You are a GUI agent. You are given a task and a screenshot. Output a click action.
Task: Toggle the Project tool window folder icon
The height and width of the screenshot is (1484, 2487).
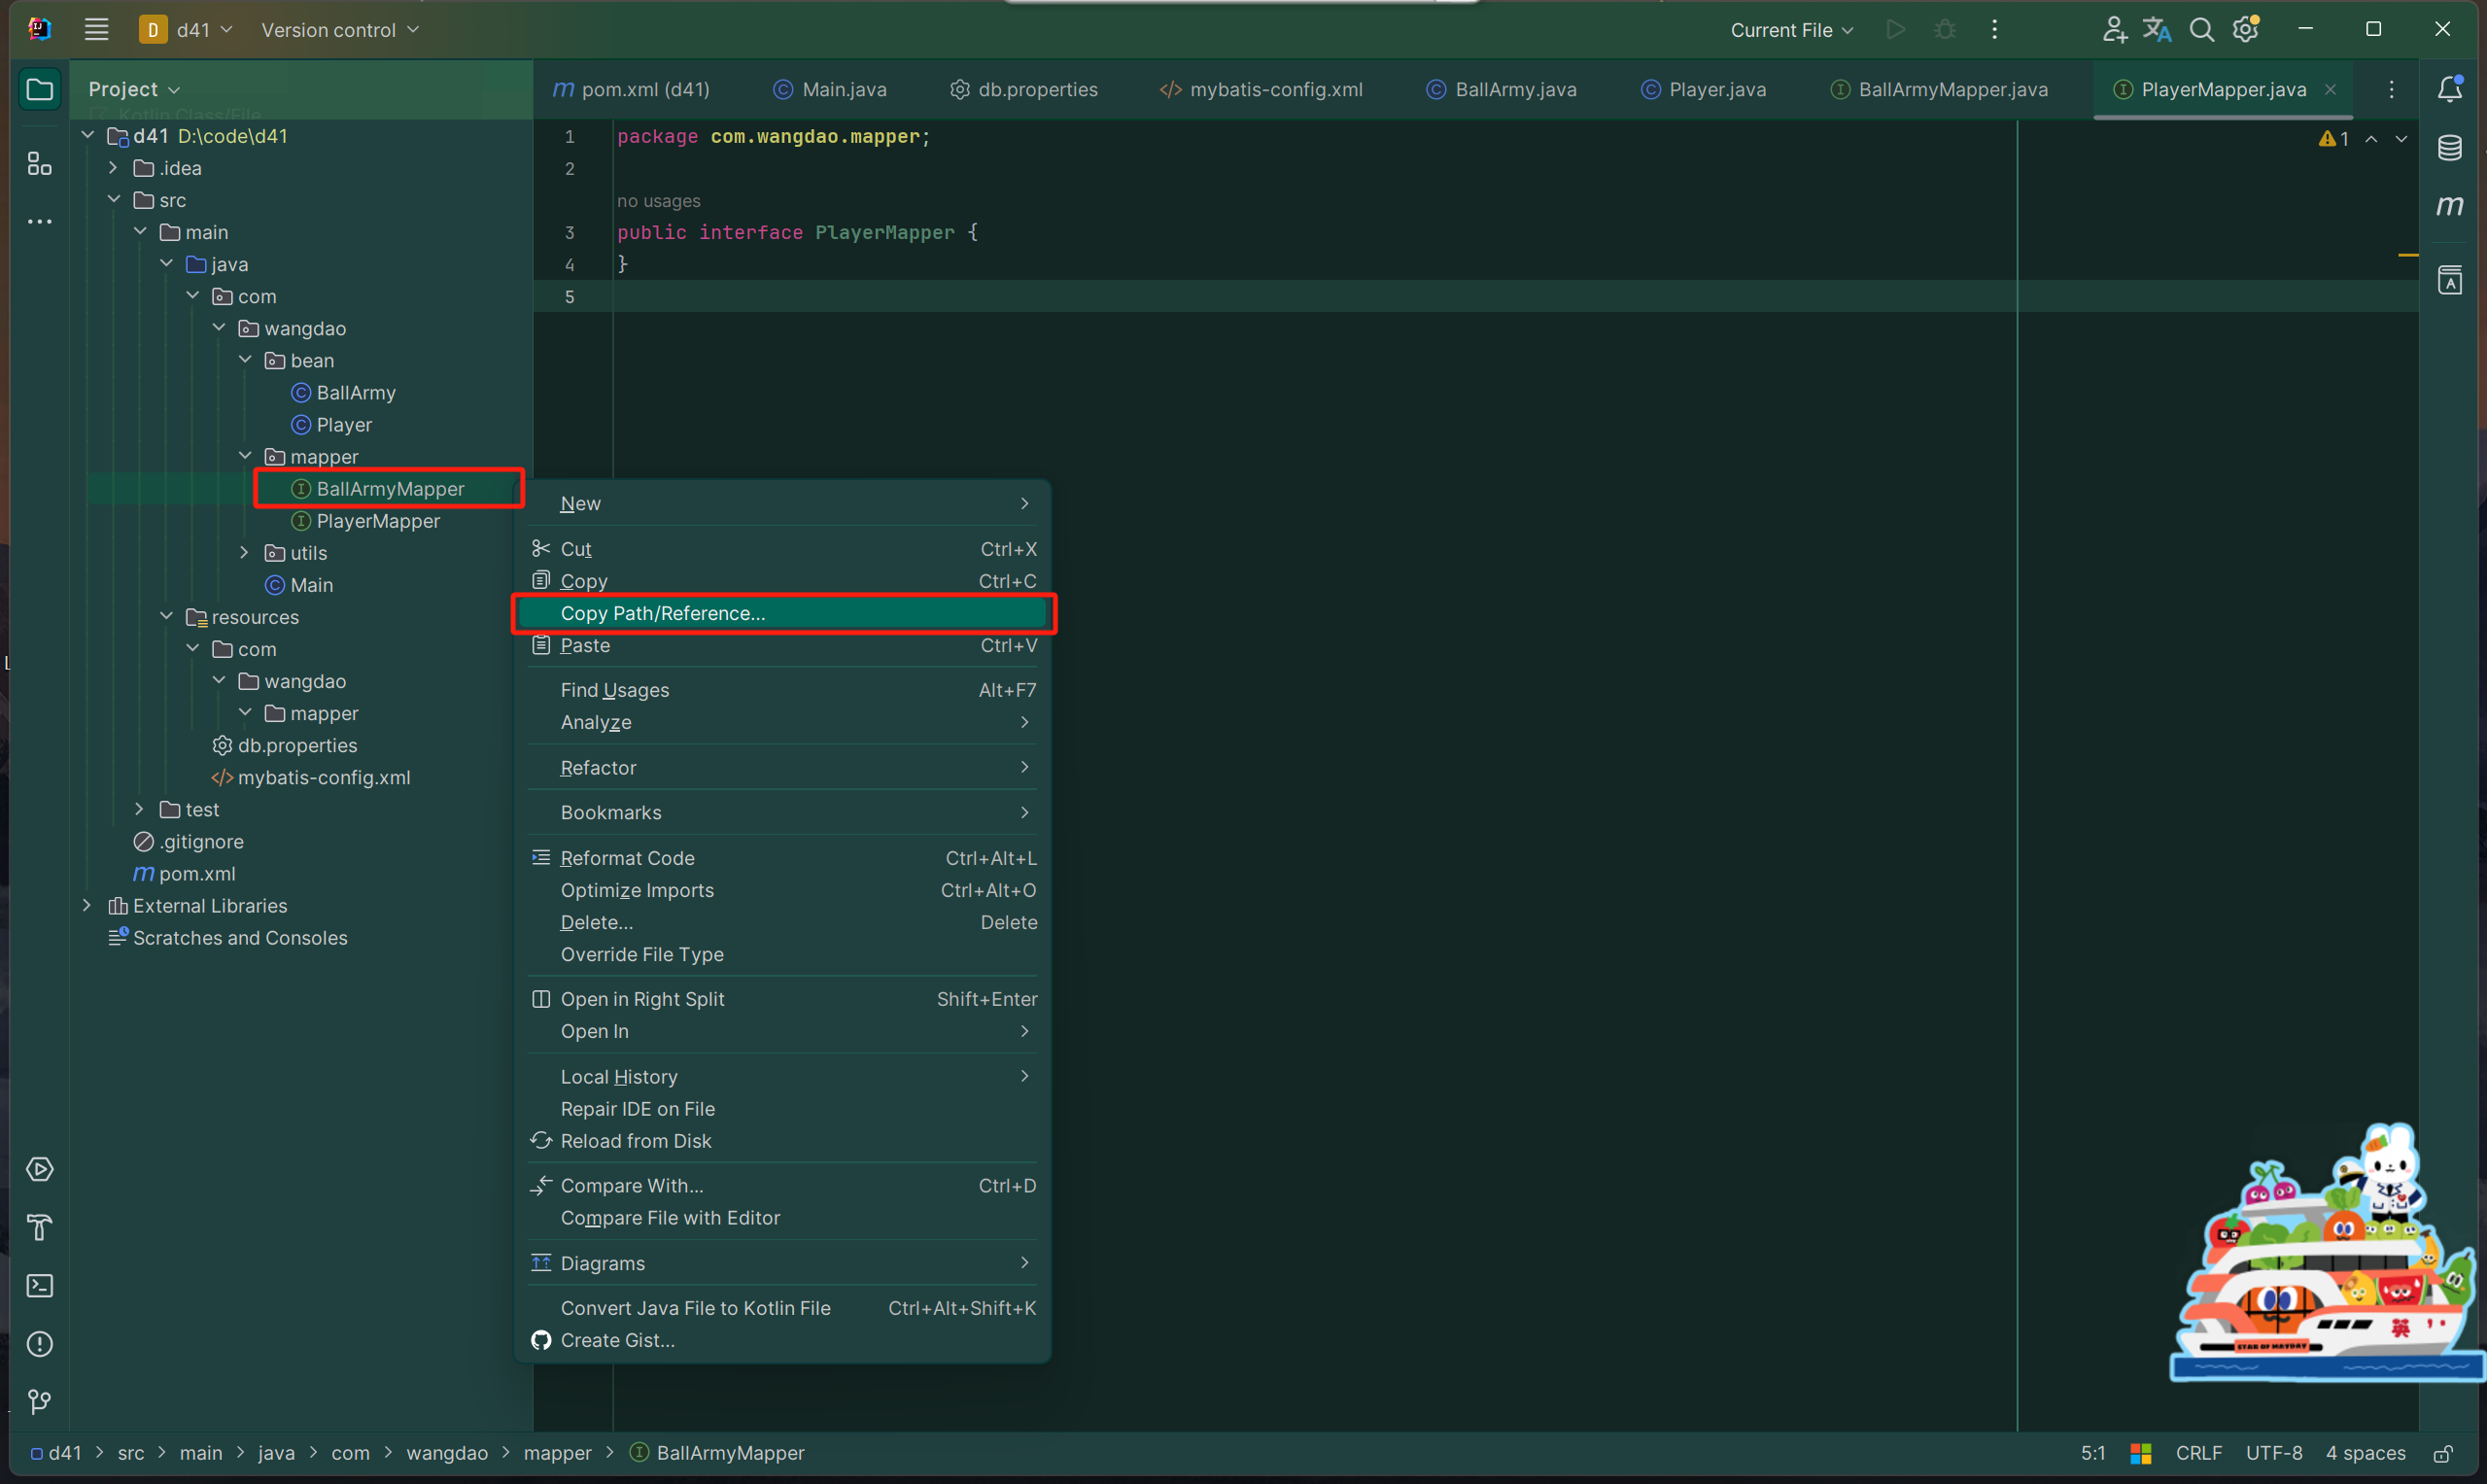(40, 89)
